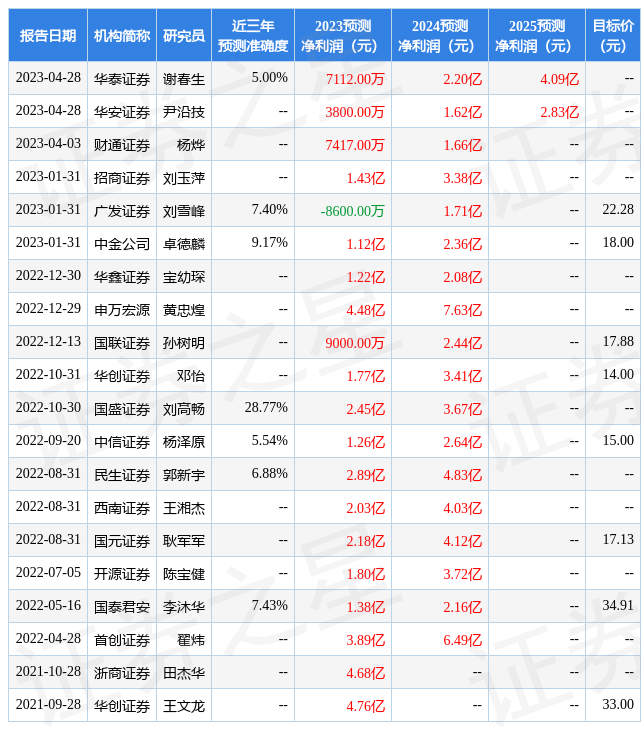Select 国元证券 institution cell

[122, 541]
